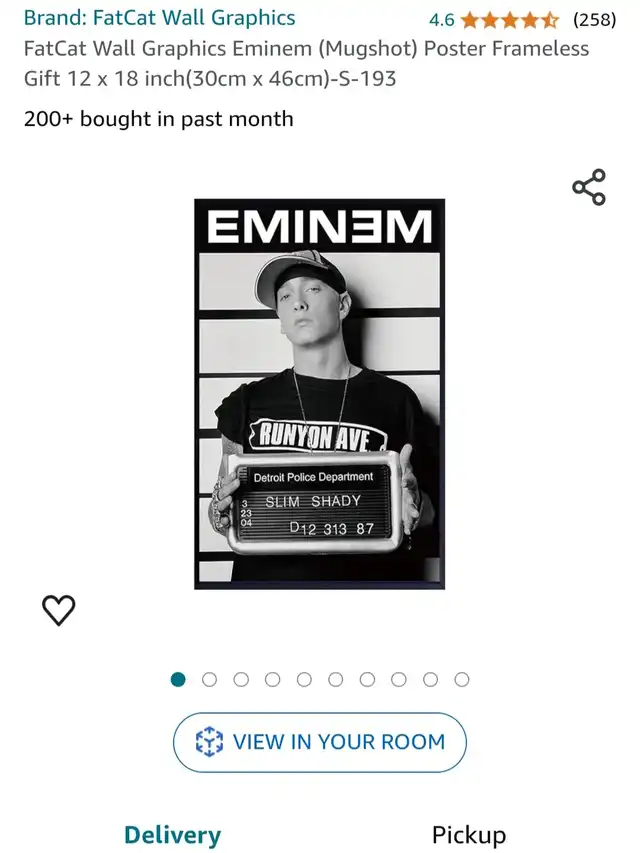Image resolution: width=640 pixels, height=853 pixels.
Task: Open the Brand: FatCat Wall Graphics link
Action: 159,18
